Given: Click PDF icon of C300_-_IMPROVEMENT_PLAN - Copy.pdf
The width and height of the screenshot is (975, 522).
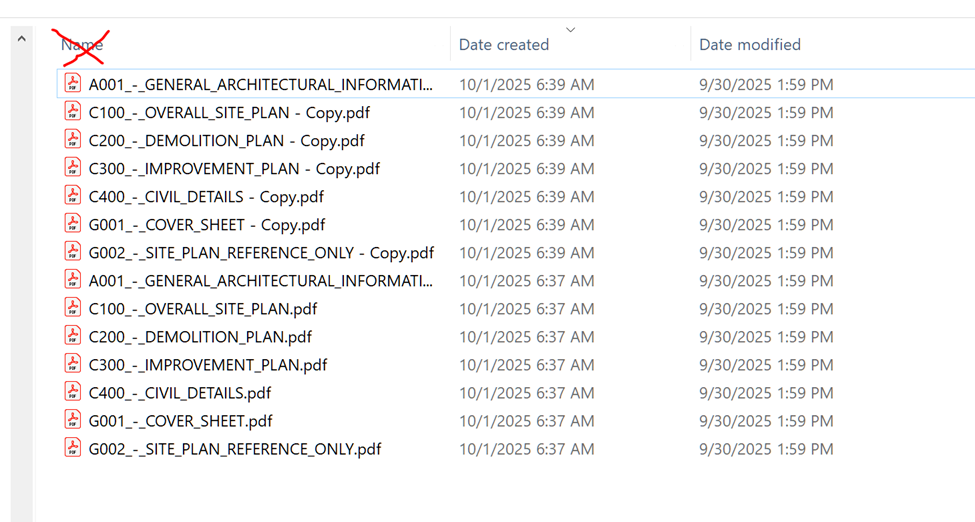Looking at the screenshot, I should click(73, 168).
